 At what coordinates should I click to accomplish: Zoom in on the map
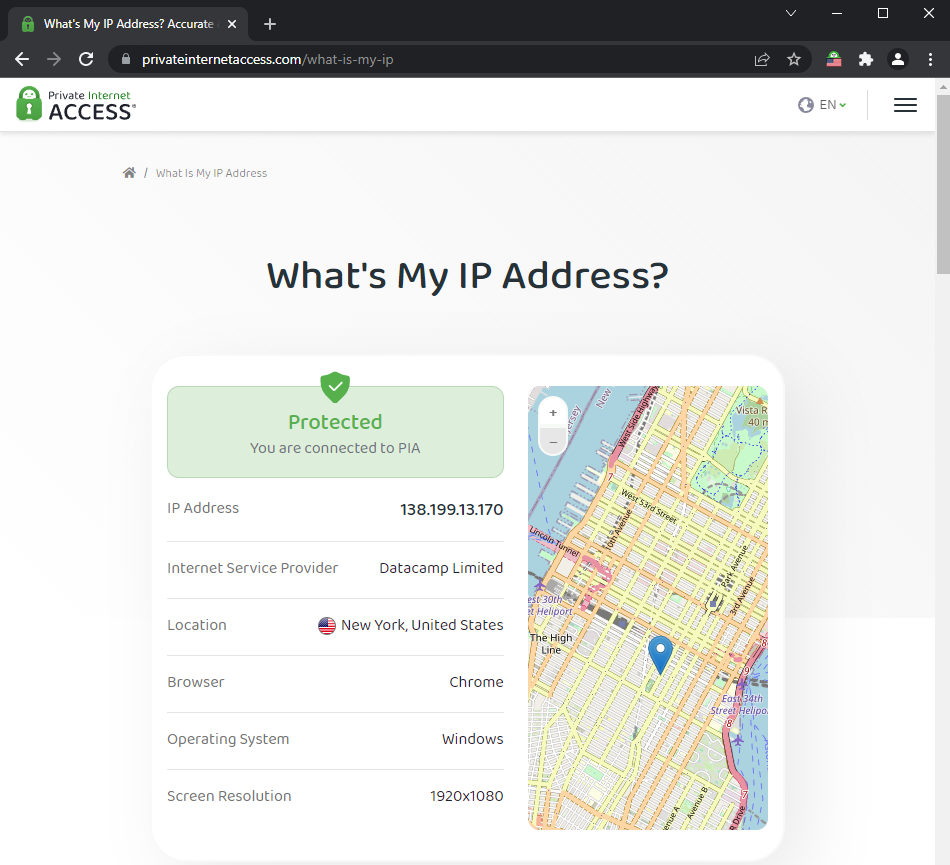pyautogui.click(x=553, y=412)
